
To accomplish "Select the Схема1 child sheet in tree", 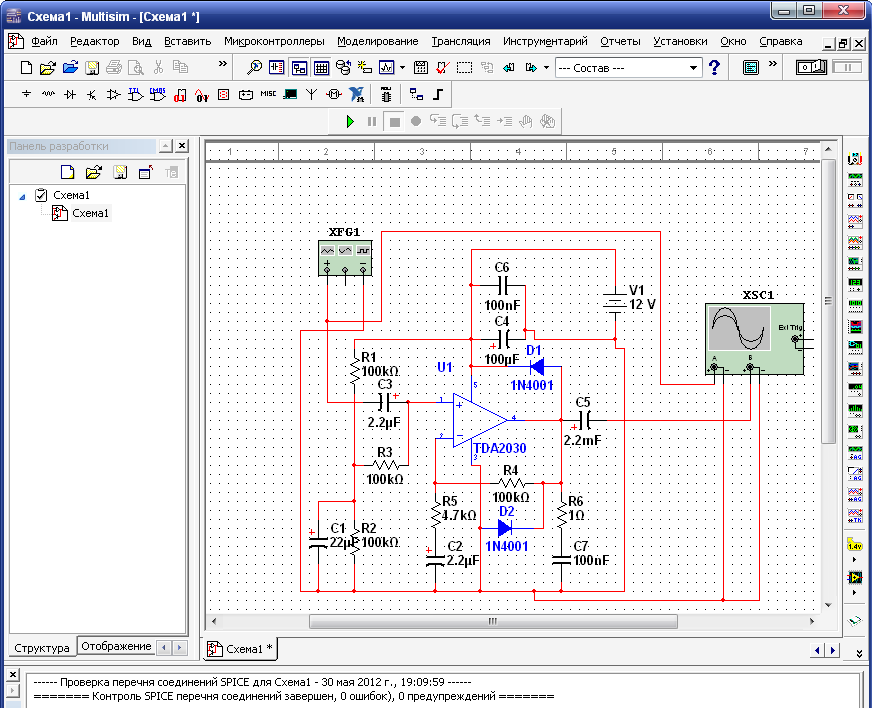I will (x=91, y=213).
